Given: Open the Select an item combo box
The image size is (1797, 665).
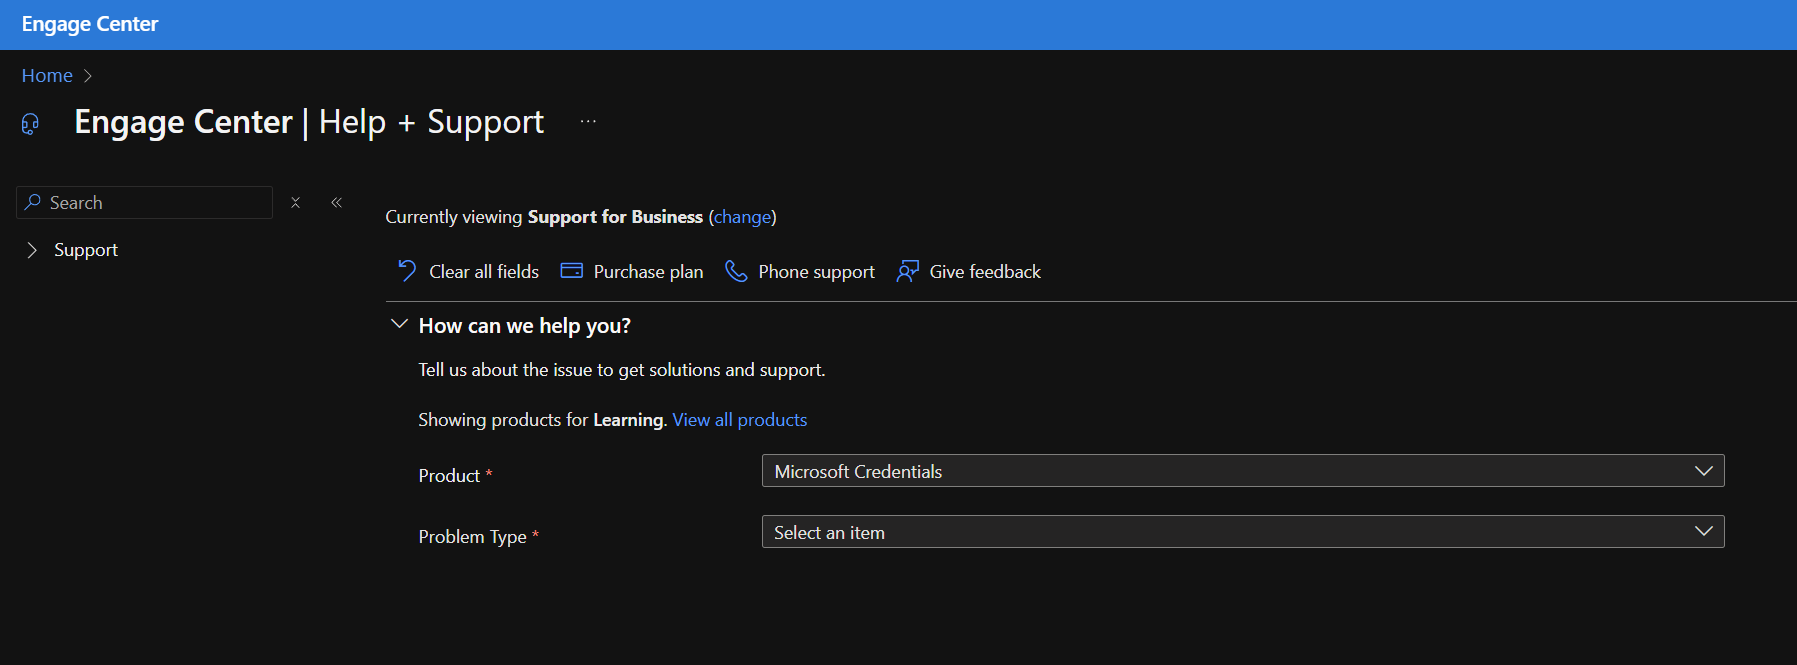Looking at the screenshot, I should click(1243, 532).
